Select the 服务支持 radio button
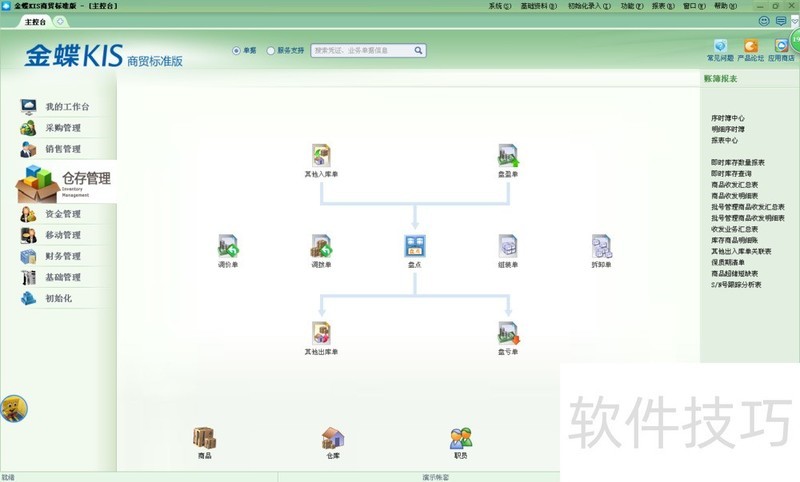This screenshot has height=482, width=800. [271, 50]
